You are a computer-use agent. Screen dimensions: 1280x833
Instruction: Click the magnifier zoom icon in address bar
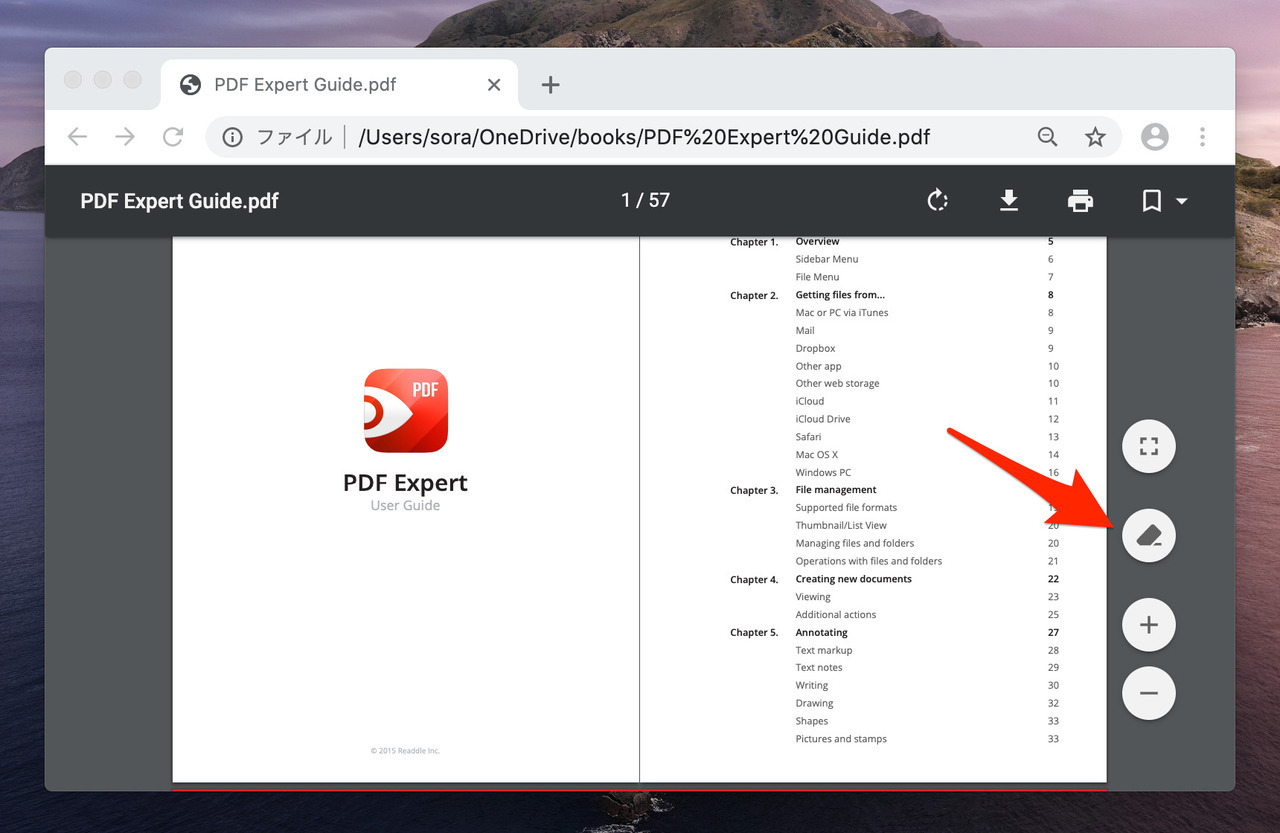[1047, 137]
